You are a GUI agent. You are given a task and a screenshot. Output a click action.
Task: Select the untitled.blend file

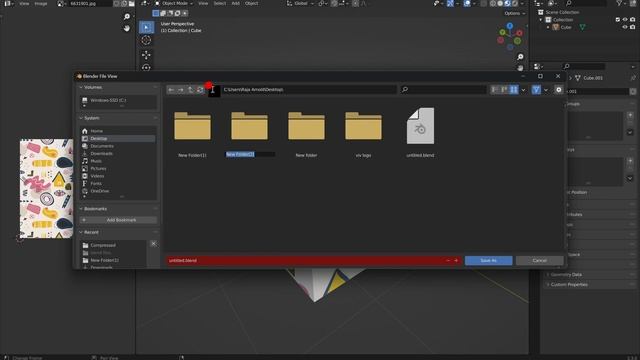[420, 126]
